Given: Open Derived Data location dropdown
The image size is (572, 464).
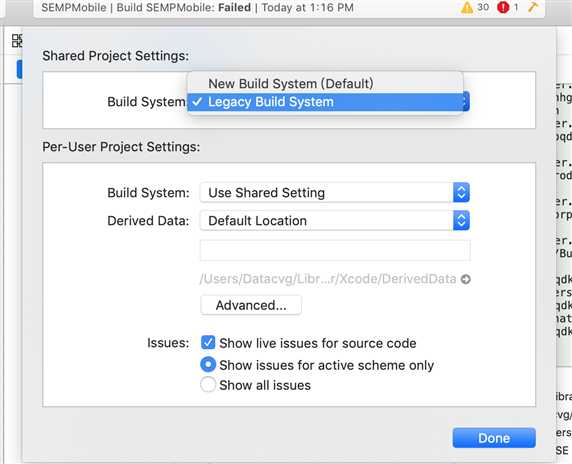Looking at the screenshot, I should click(x=335, y=220).
